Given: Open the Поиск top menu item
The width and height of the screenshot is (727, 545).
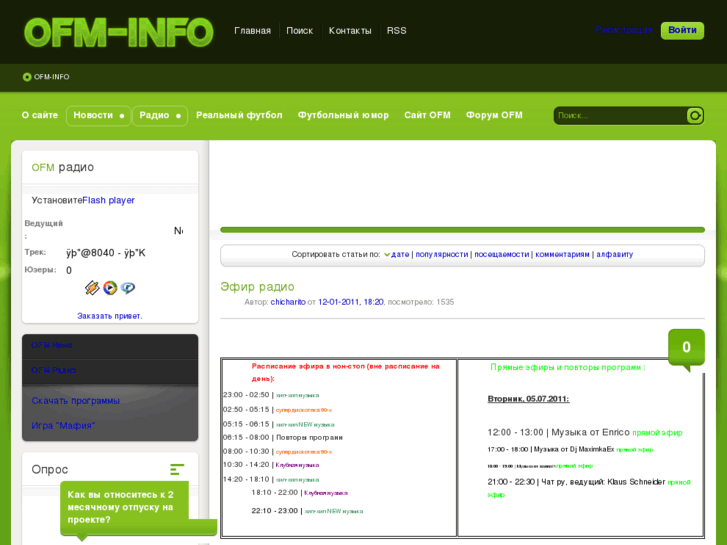Looking at the screenshot, I should 300,31.
